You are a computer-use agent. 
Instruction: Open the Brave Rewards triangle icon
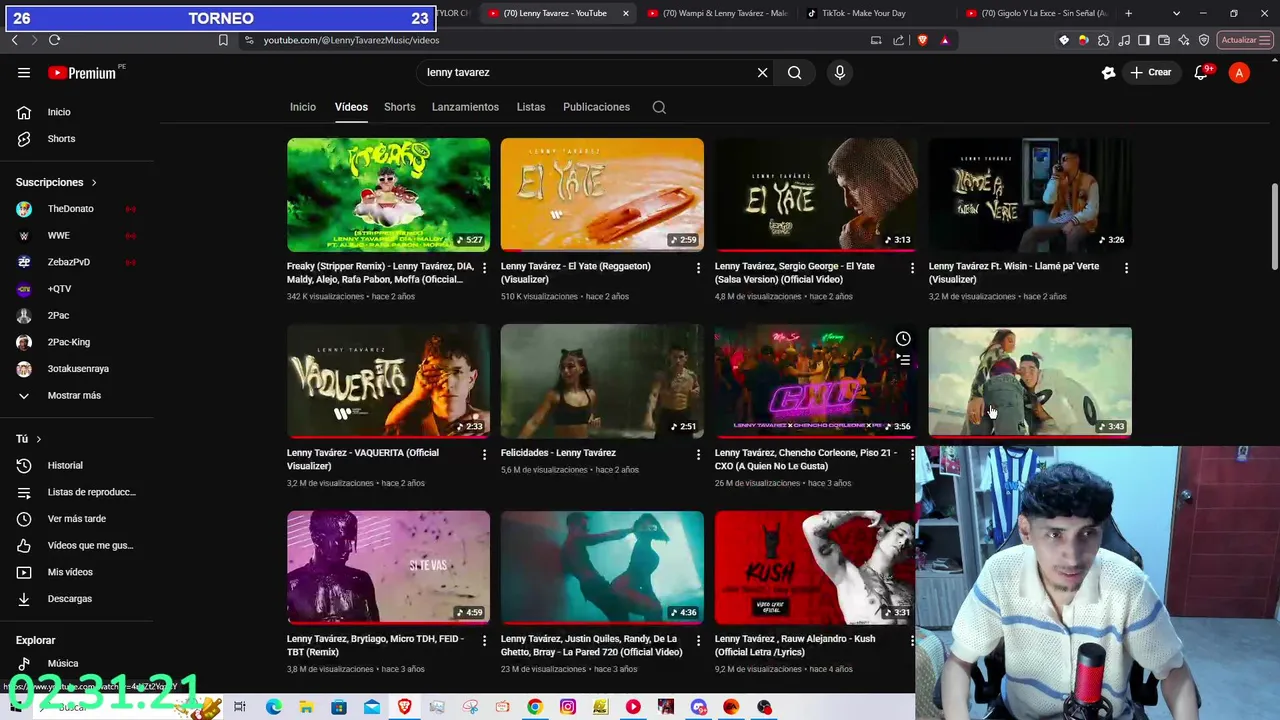click(945, 40)
